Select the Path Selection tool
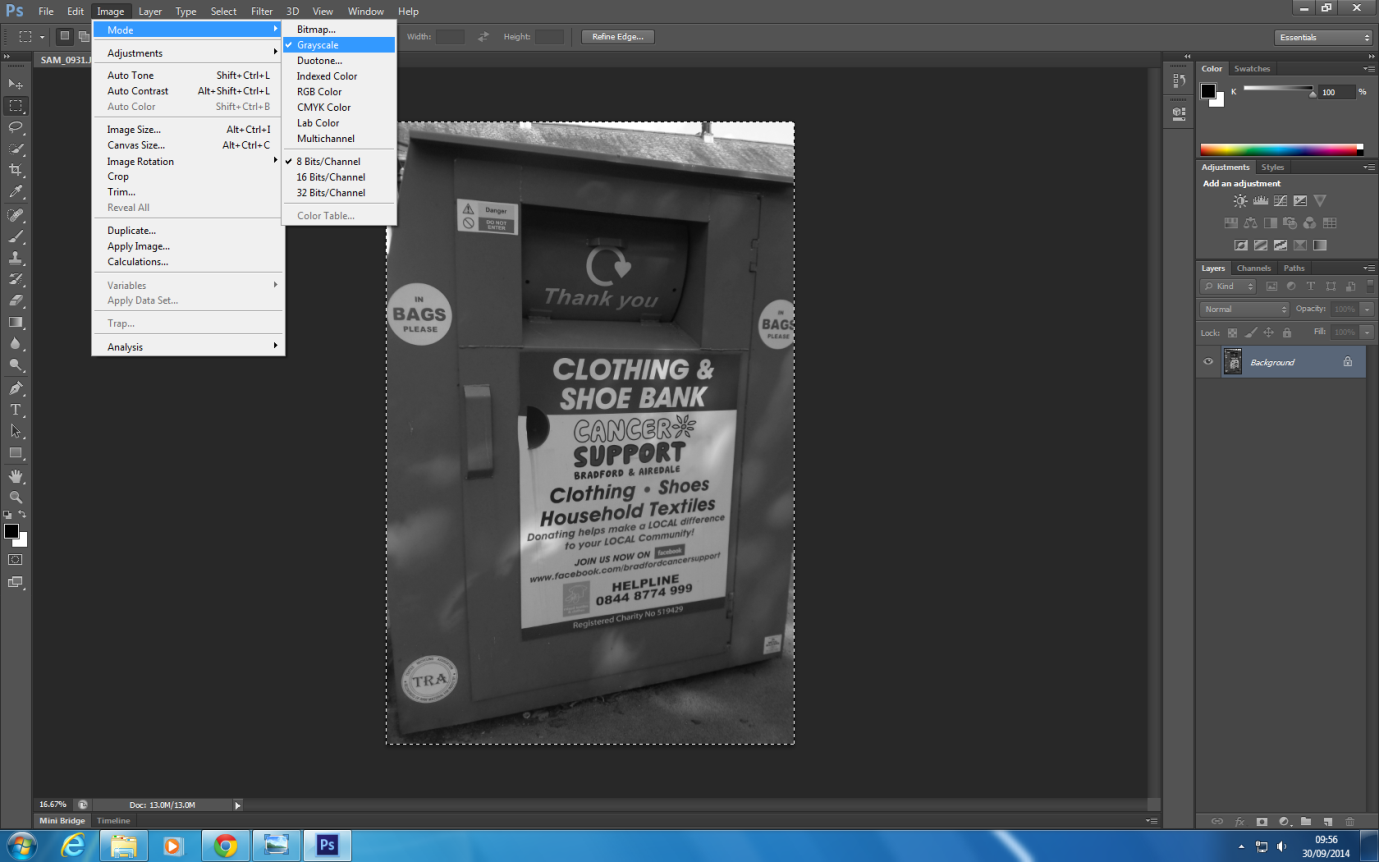The height and width of the screenshot is (862, 1379). coord(16,431)
